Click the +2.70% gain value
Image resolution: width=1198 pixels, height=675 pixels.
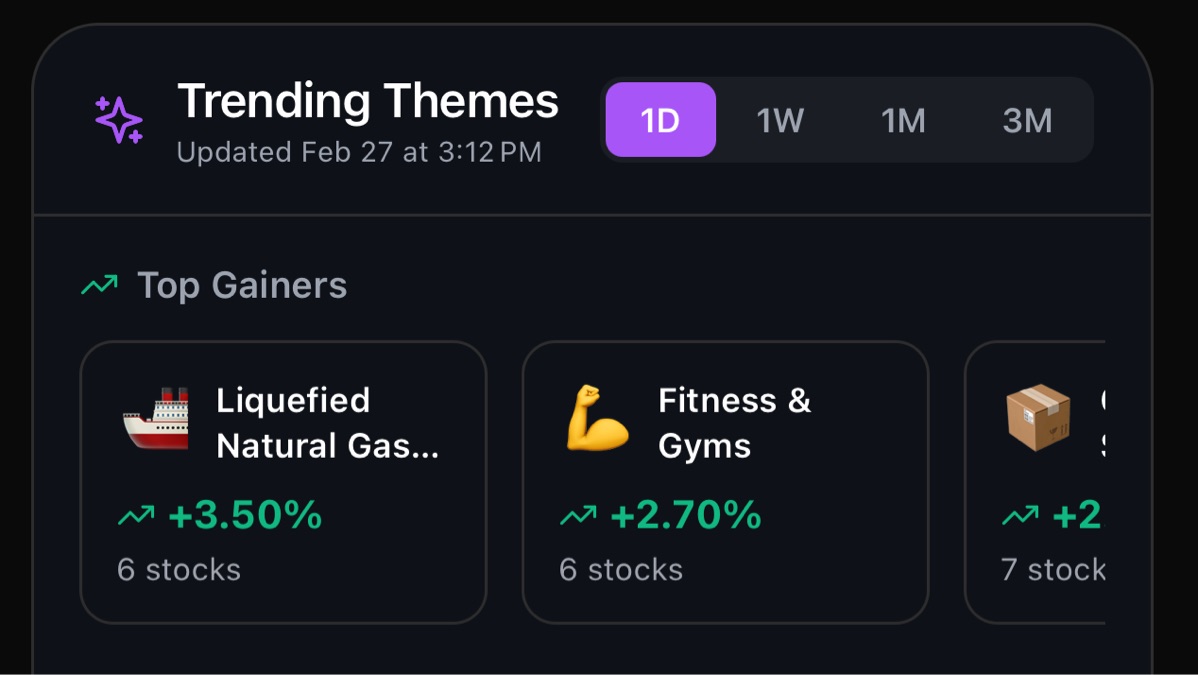point(686,515)
